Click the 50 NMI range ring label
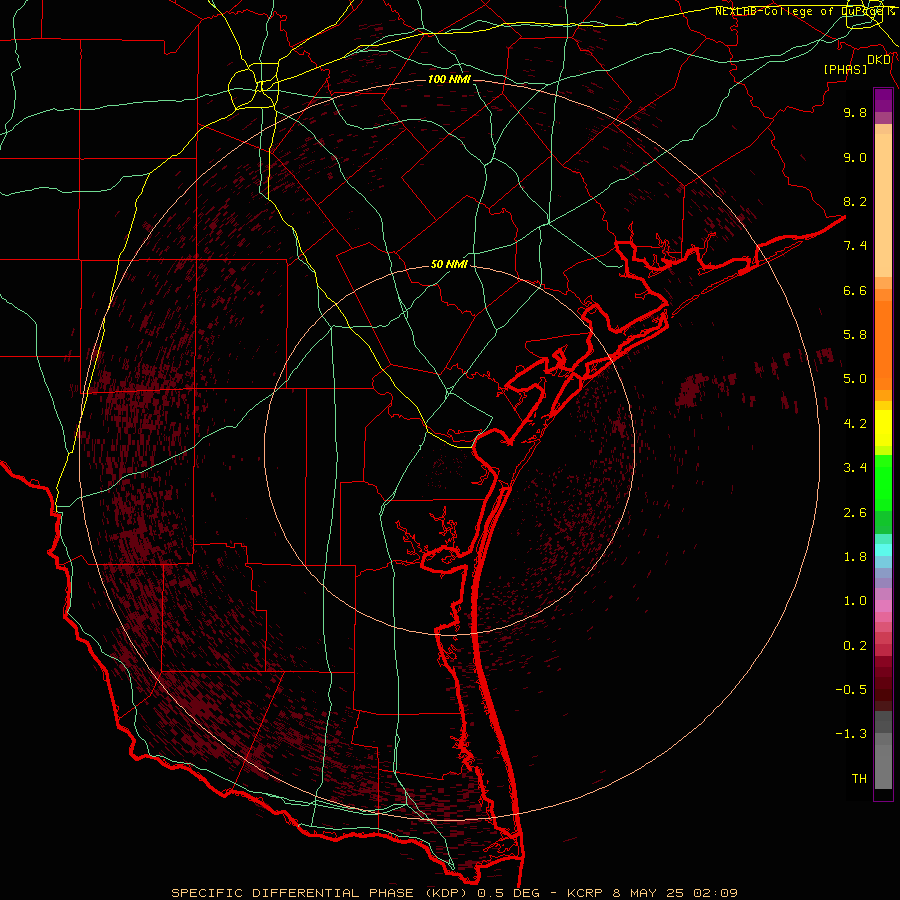The height and width of the screenshot is (900, 900). coord(449,264)
